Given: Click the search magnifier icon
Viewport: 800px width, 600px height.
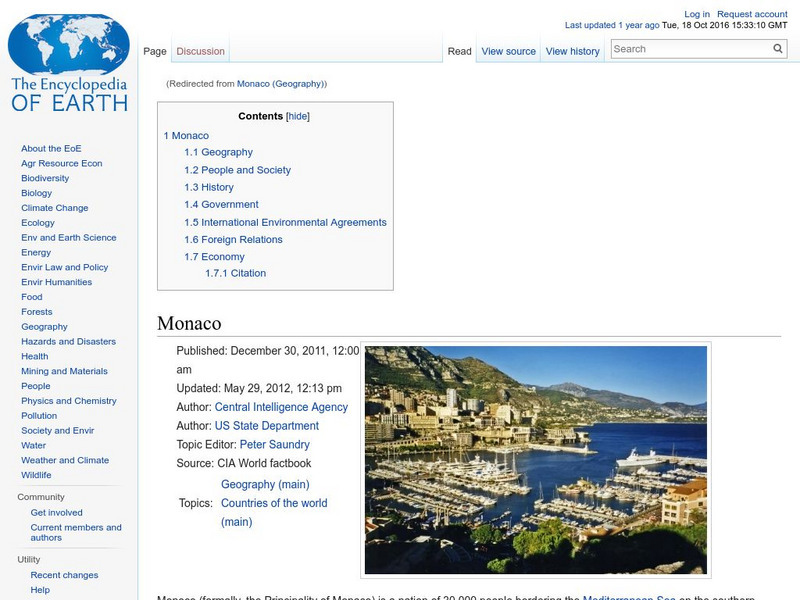Looking at the screenshot, I should click(x=777, y=48).
